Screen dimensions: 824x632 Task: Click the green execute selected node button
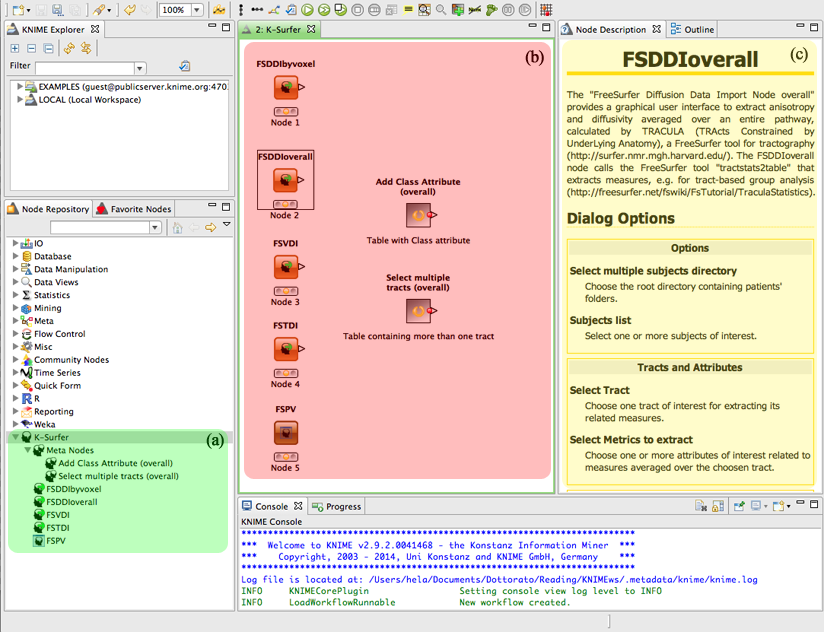pyautogui.click(x=308, y=10)
